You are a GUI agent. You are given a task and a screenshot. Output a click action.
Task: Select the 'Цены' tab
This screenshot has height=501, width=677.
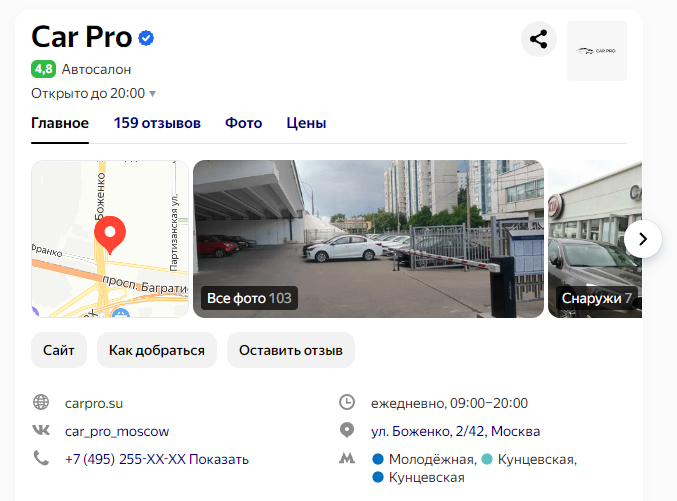306,123
